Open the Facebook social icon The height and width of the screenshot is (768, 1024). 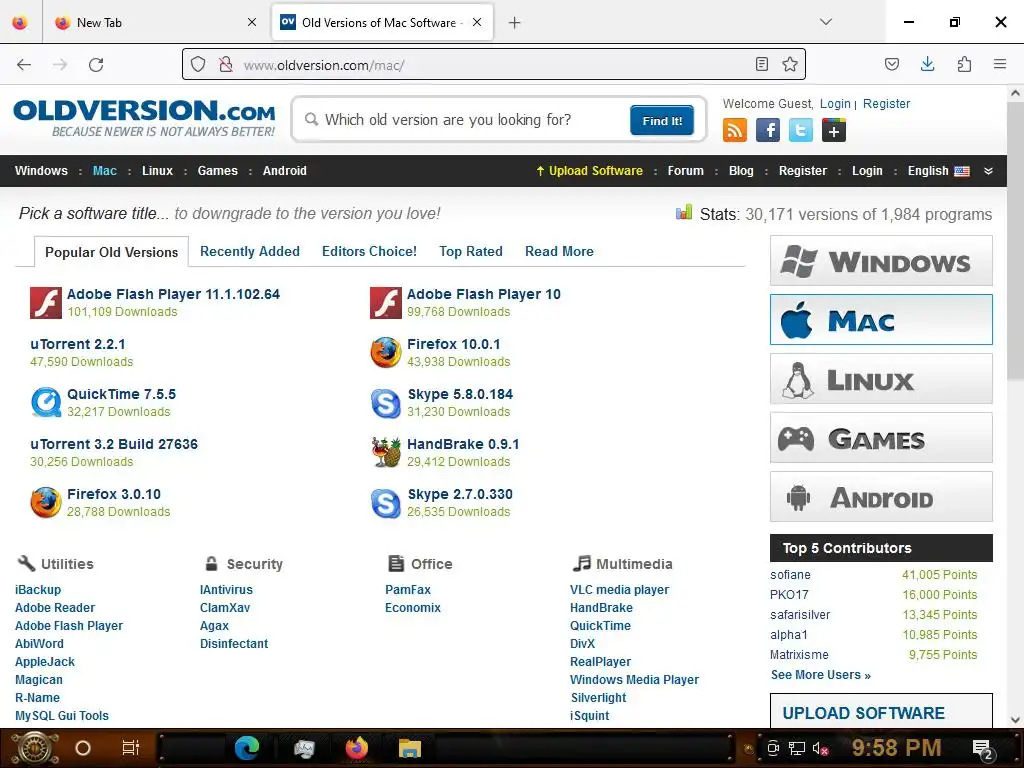768,131
